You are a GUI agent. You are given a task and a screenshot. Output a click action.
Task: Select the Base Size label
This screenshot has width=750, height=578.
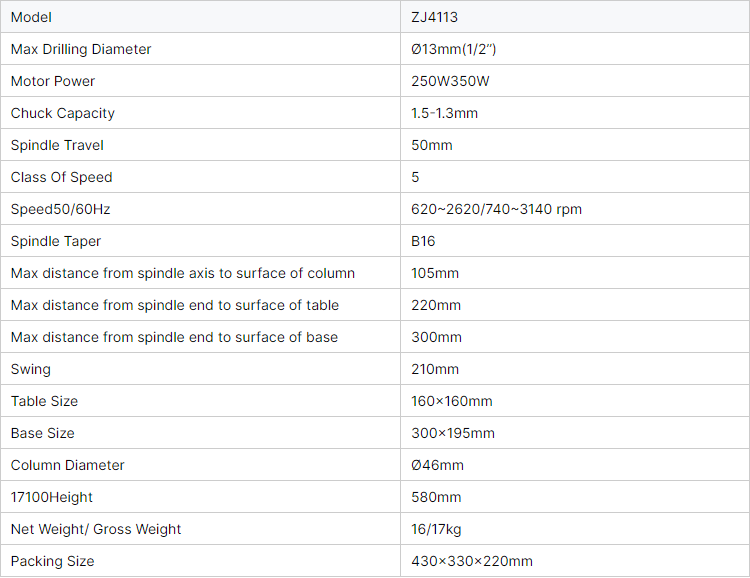pos(43,433)
